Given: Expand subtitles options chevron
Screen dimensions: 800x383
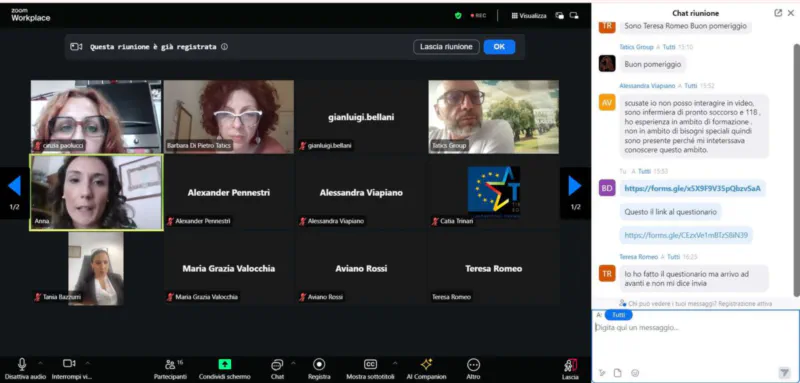Looking at the screenshot, I should (x=395, y=363).
